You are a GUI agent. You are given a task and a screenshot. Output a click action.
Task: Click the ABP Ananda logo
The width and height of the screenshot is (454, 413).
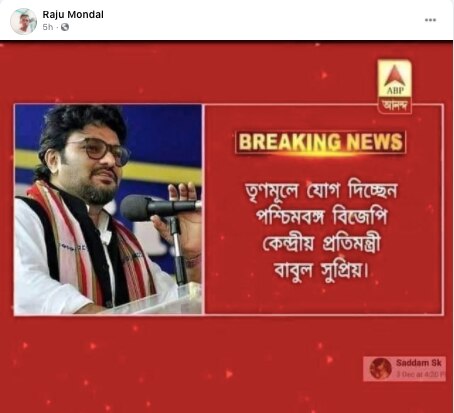(x=394, y=86)
